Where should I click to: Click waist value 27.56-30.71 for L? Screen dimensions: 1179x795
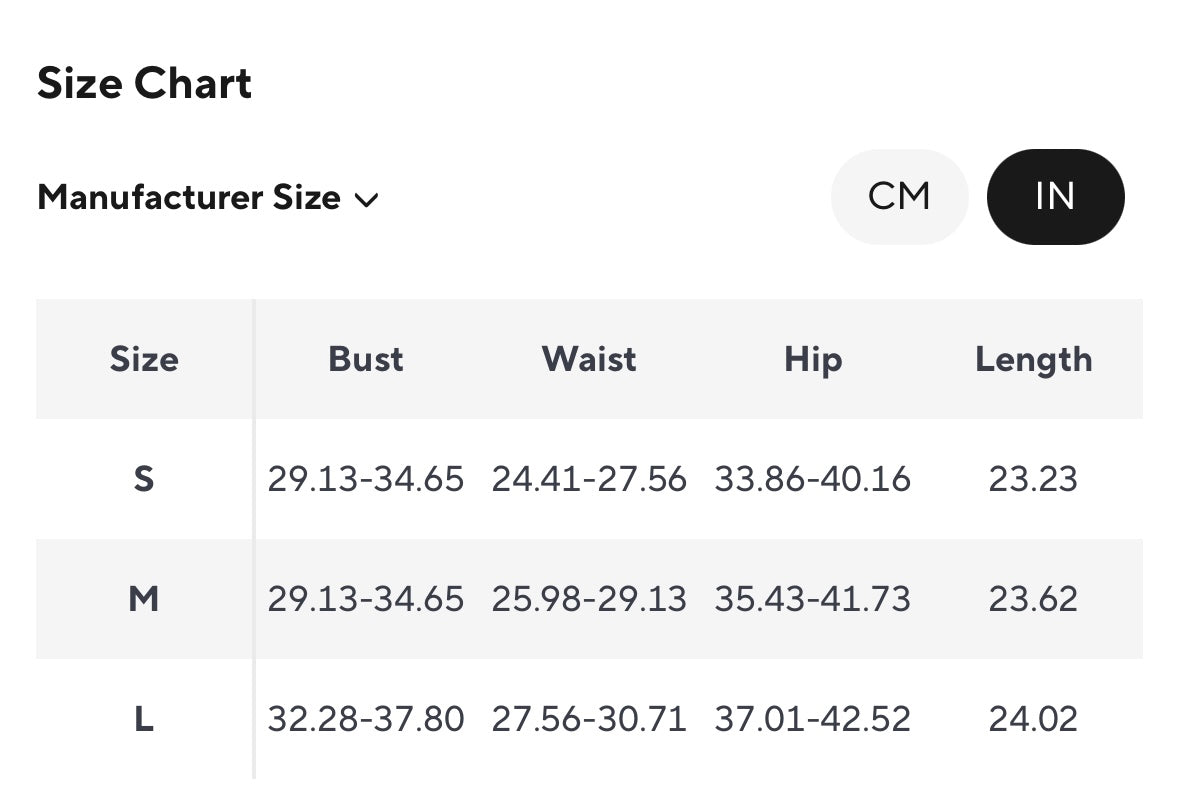pos(589,719)
